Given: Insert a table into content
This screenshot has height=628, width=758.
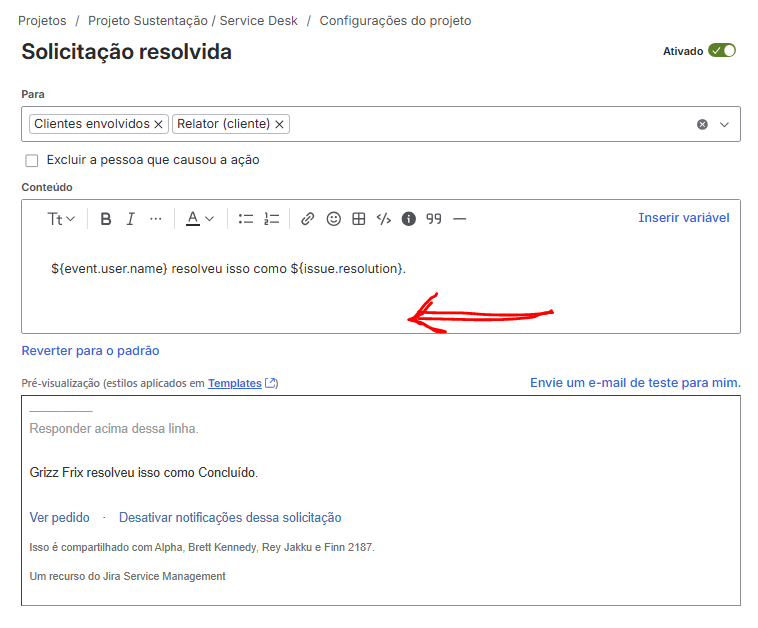Looking at the screenshot, I should pos(359,219).
